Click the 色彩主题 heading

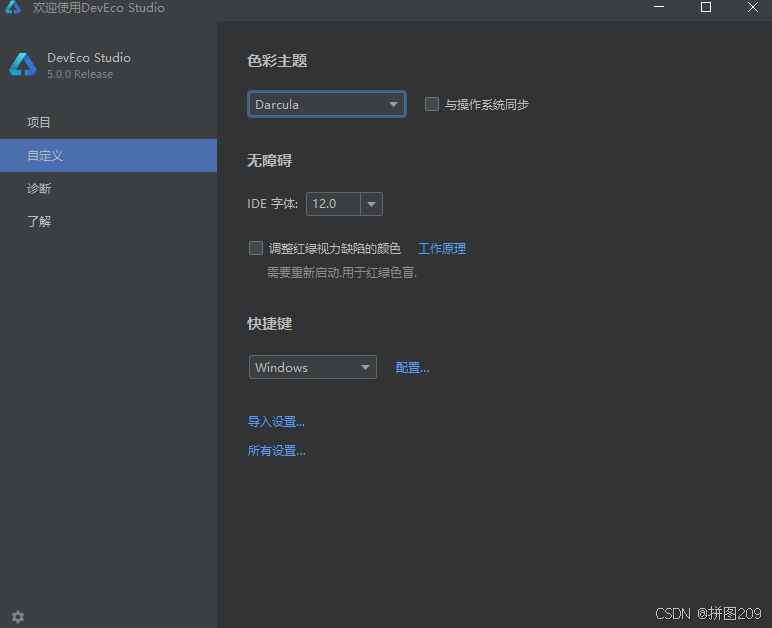pyautogui.click(x=277, y=61)
